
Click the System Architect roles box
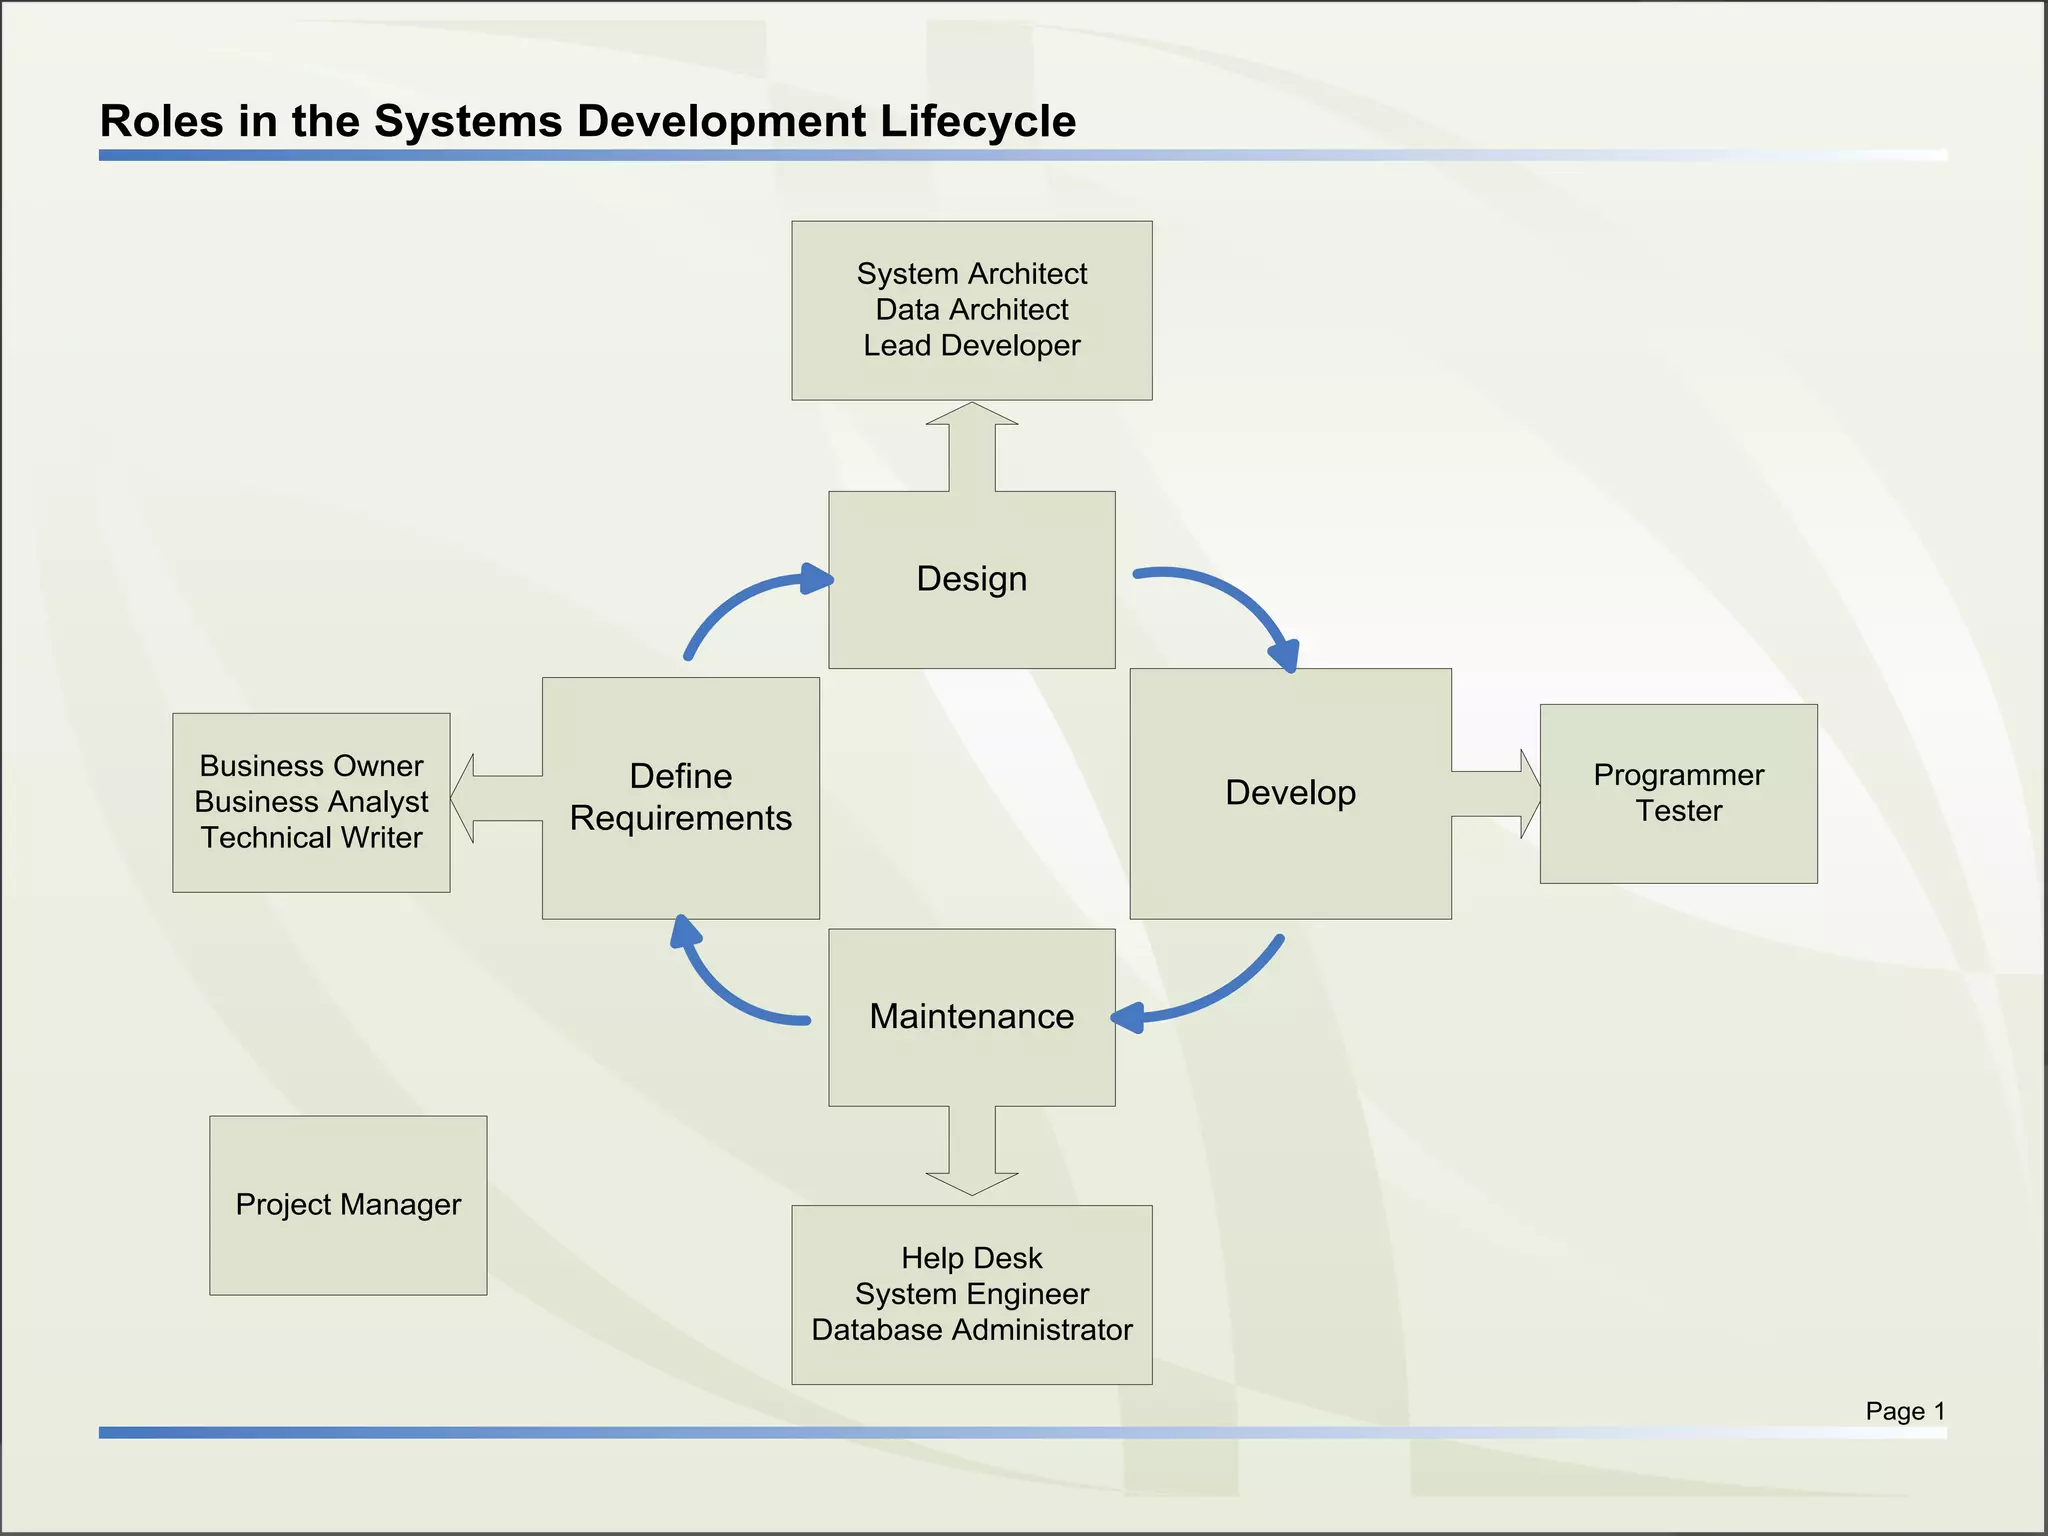pyautogui.click(x=971, y=310)
